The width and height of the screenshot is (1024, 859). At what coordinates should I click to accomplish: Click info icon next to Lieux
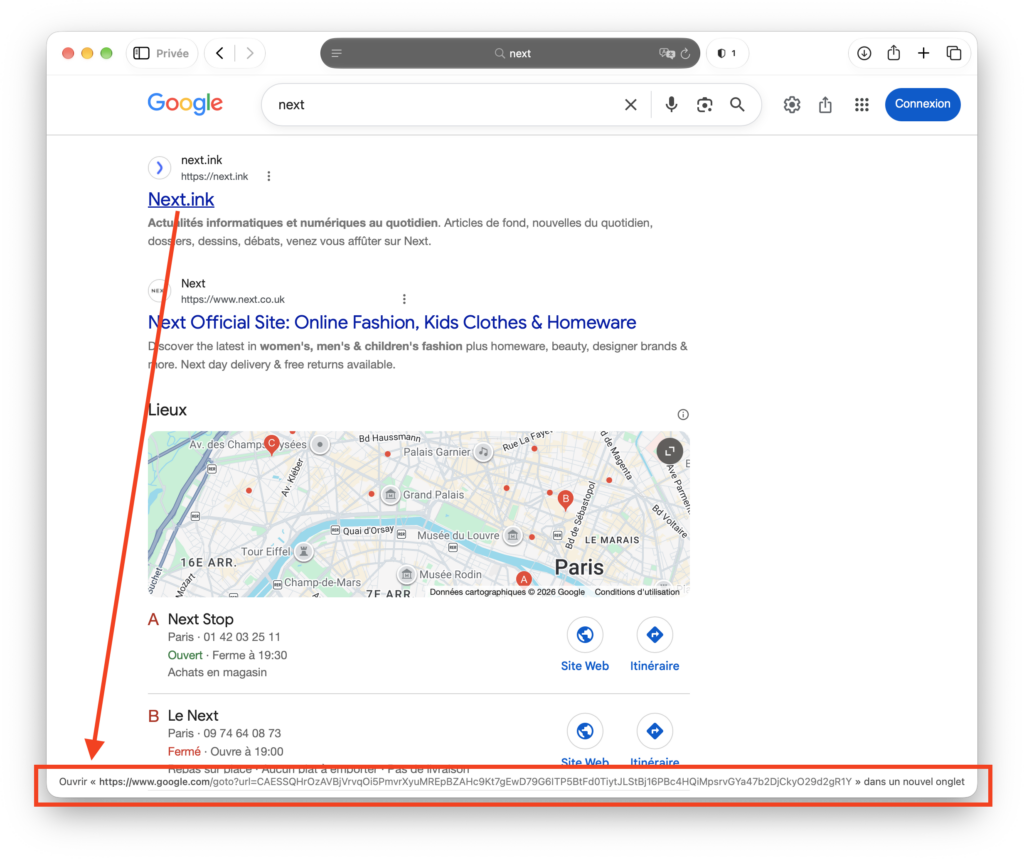(x=682, y=414)
